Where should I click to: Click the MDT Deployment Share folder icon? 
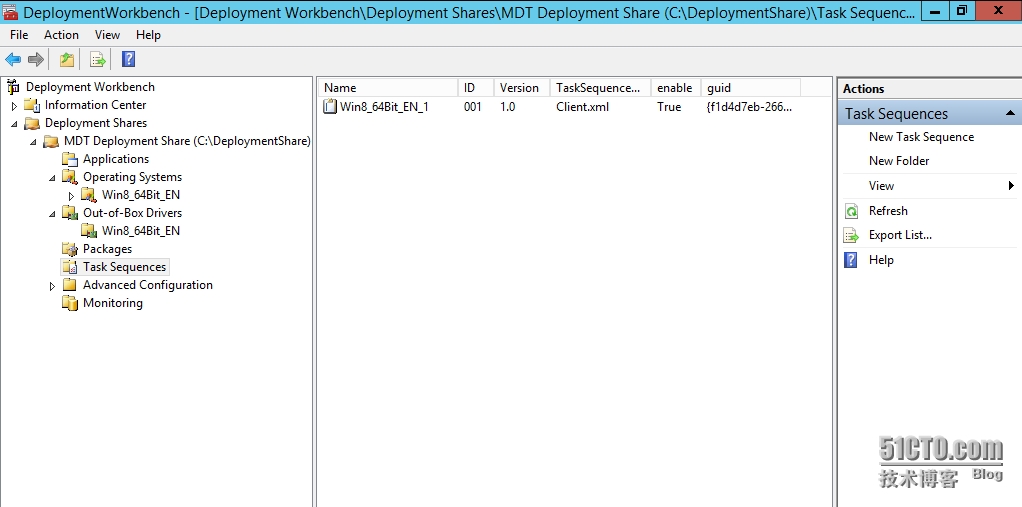click(x=51, y=141)
